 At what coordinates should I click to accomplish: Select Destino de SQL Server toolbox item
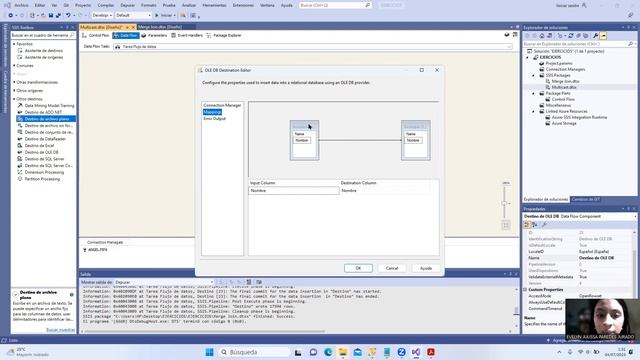[x=44, y=159]
